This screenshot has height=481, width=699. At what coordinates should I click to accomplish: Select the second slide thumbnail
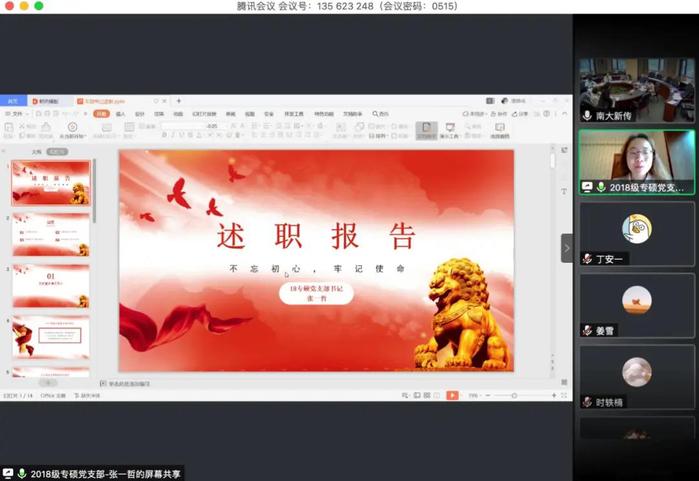point(51,234)
